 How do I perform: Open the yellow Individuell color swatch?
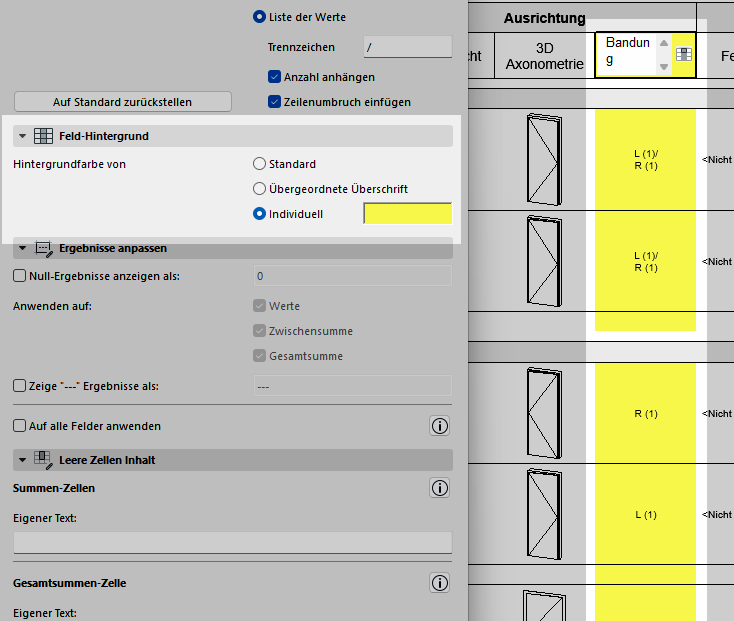pos(407,213)
